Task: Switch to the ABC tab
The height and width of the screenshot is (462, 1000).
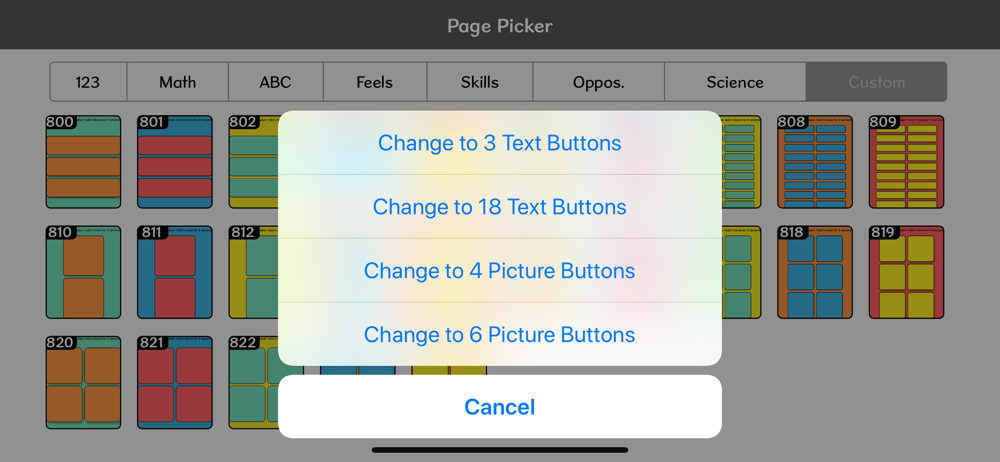Action: click(276, 82)
